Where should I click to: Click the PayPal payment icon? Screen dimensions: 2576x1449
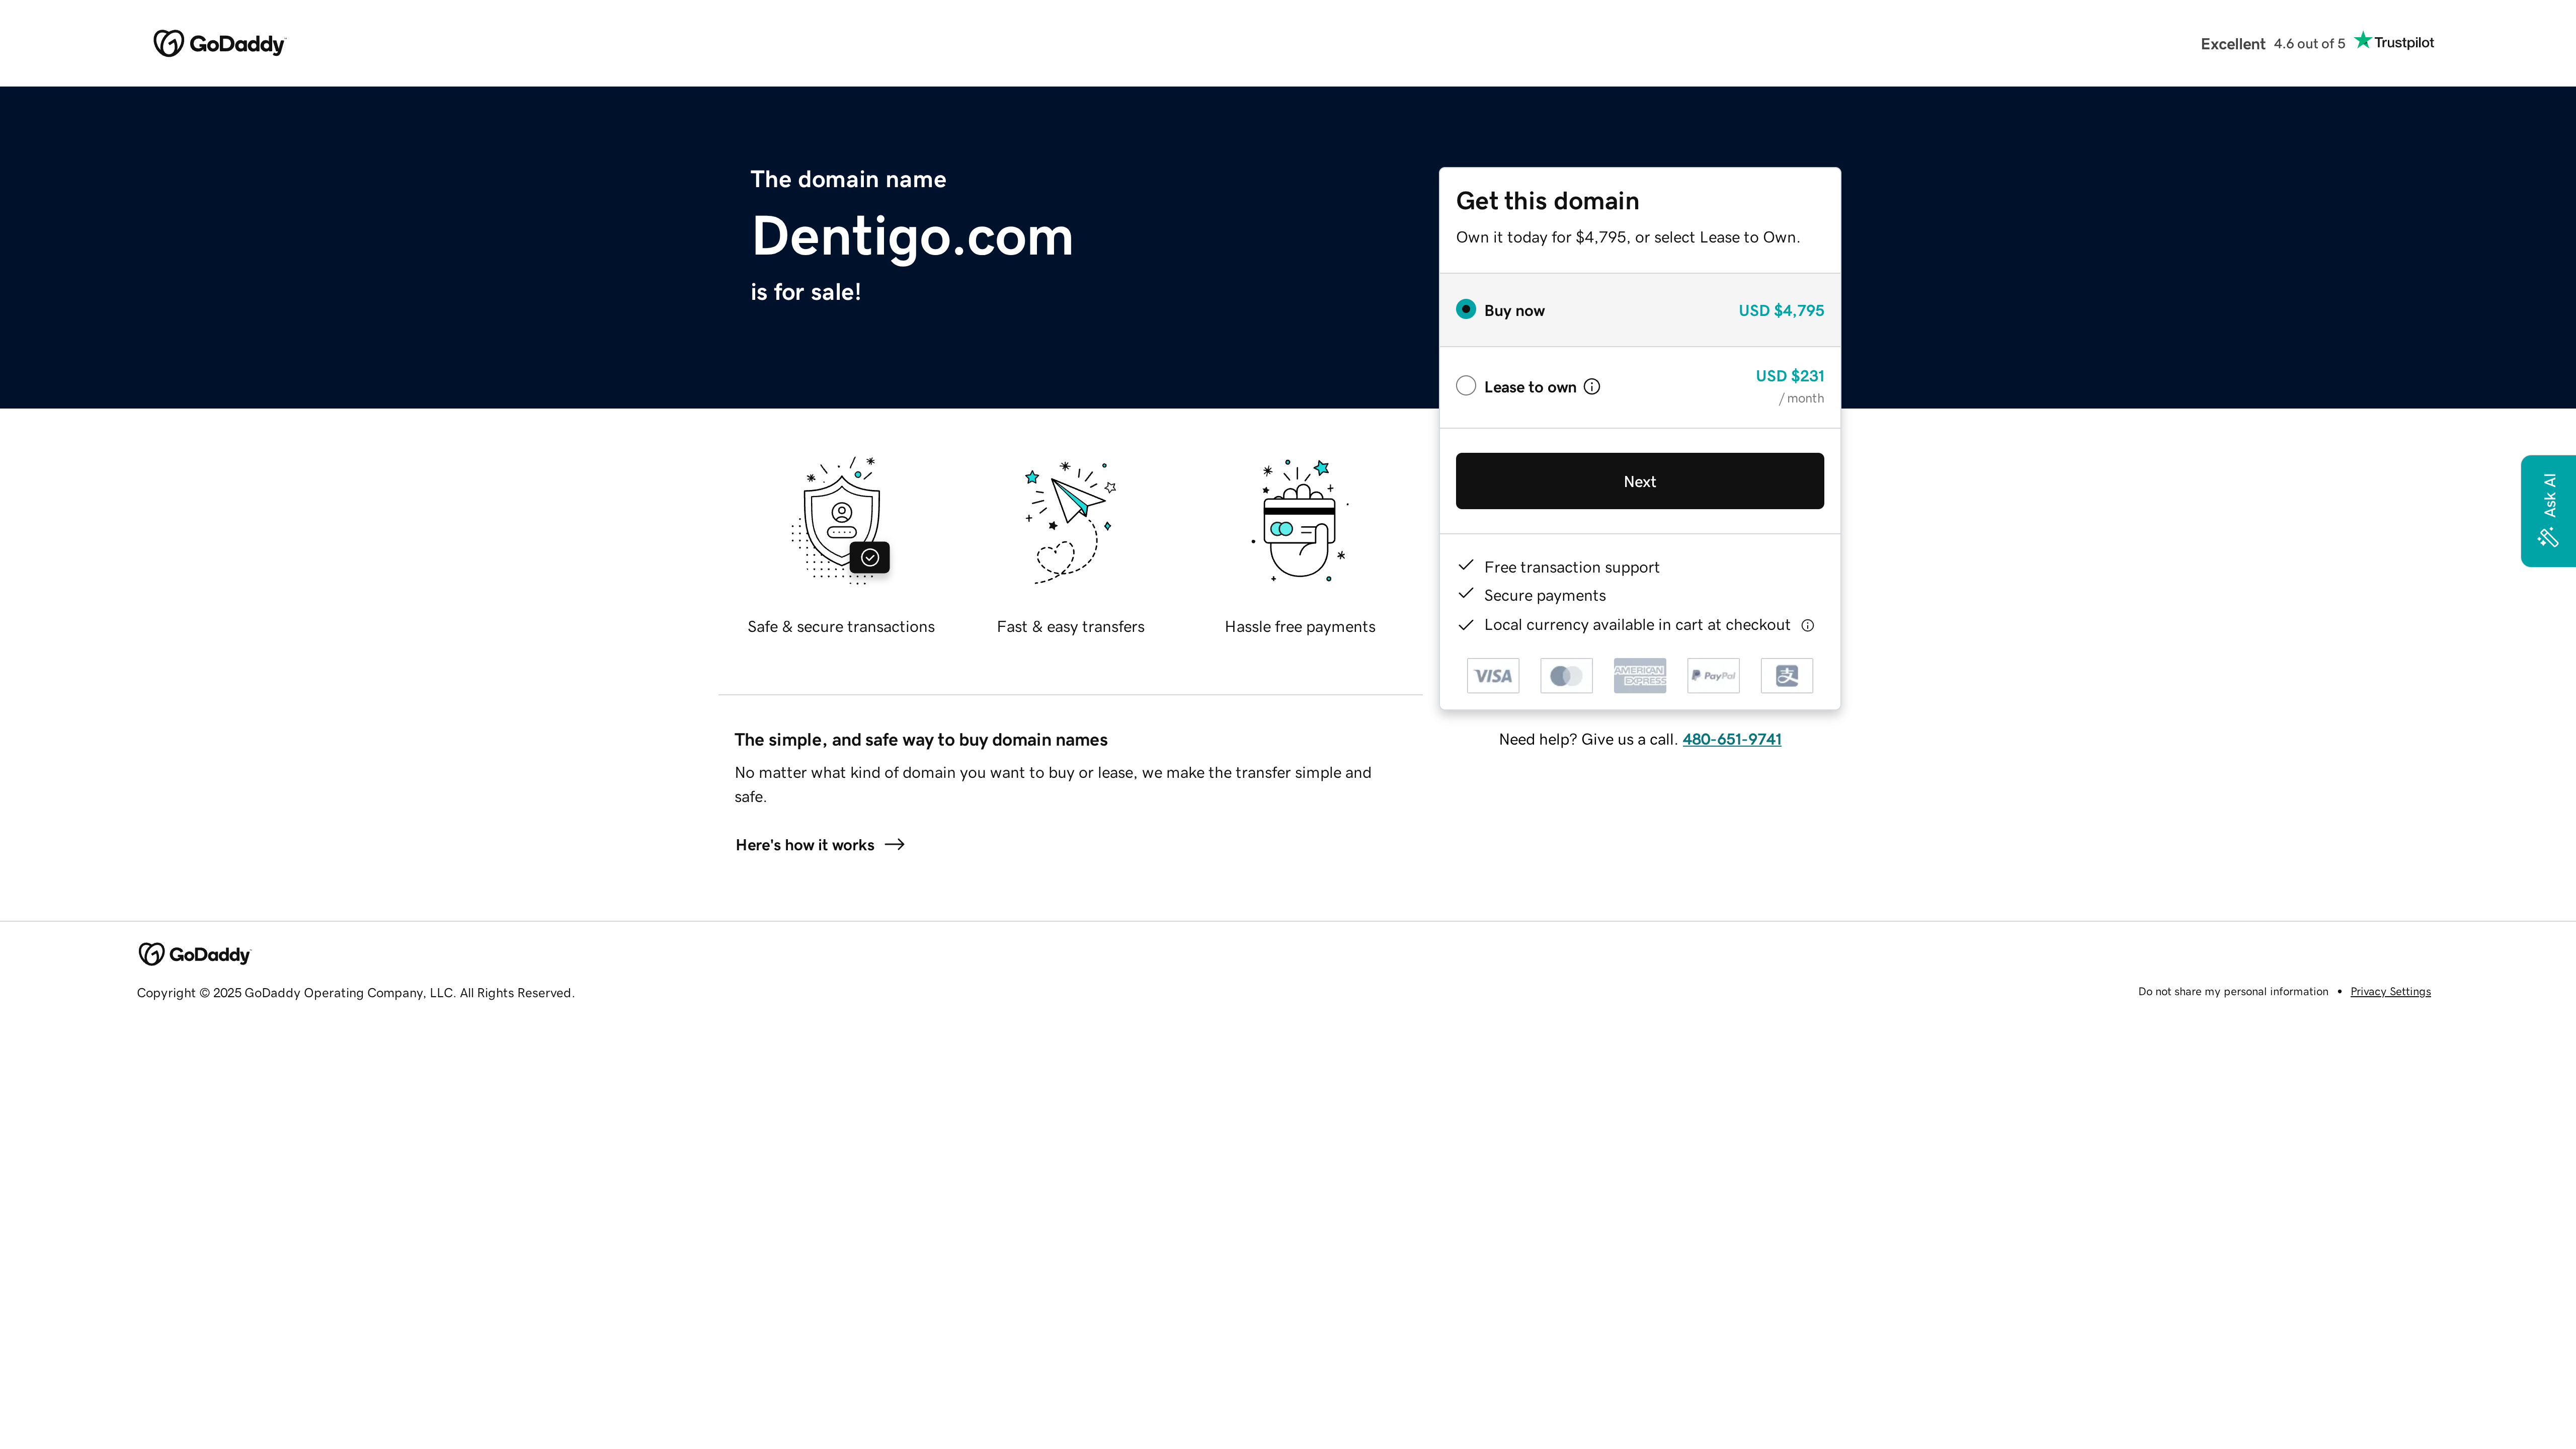tap(1713, 675)
